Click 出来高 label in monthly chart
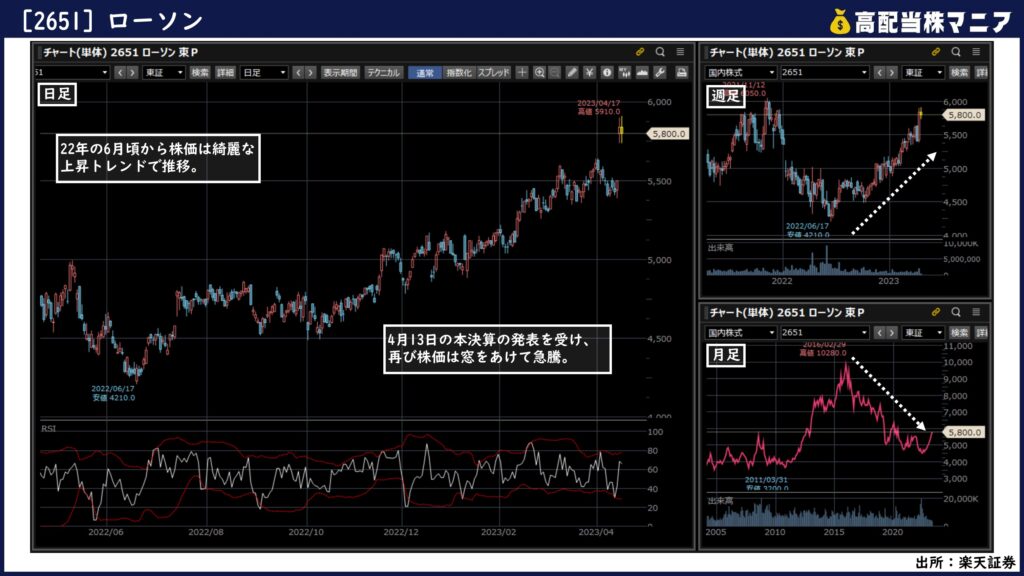Screen dimensions: 1024x576 (720, 501)
